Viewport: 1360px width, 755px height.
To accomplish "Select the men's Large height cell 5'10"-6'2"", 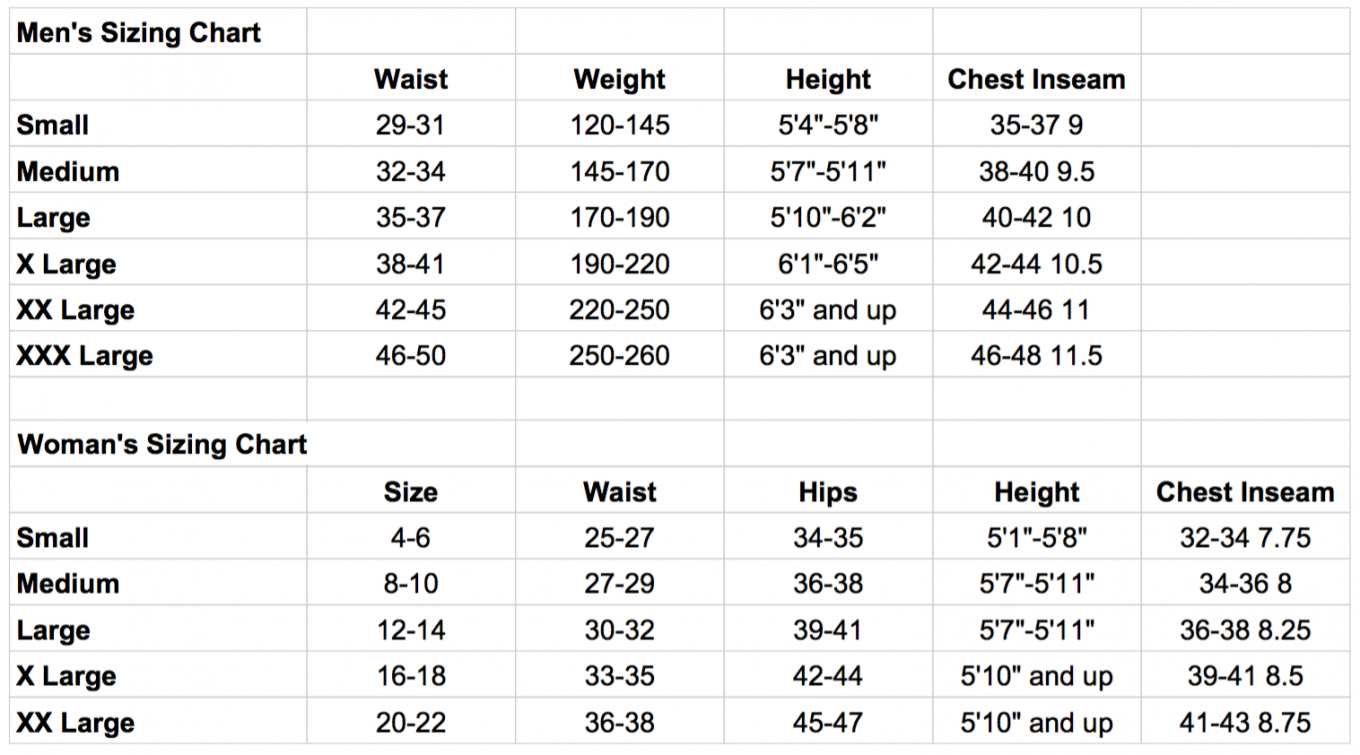I will (x=828, y=217).
